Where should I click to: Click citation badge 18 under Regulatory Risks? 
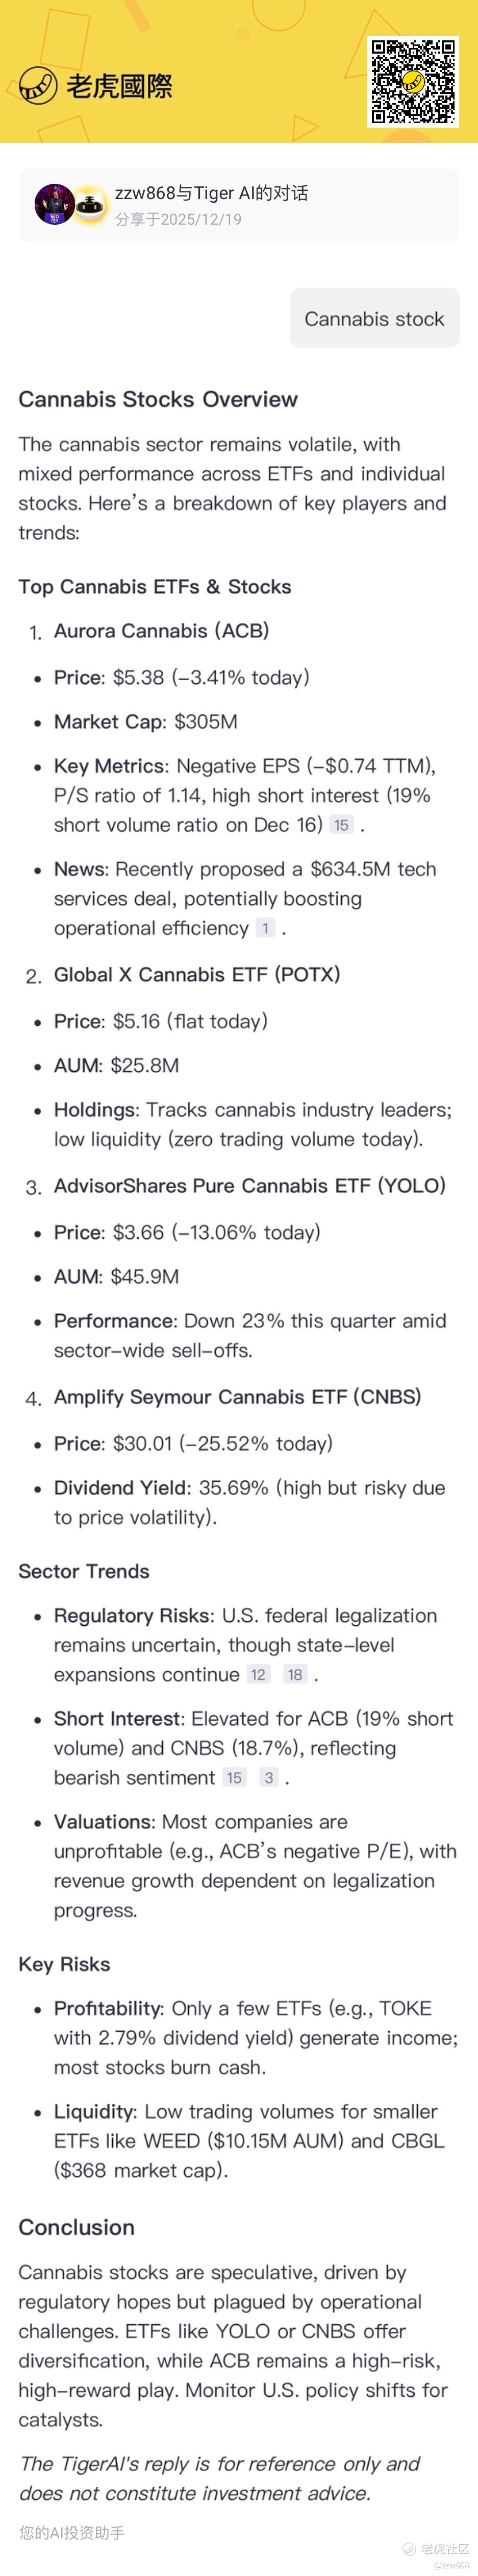[x=295, y=1674]
